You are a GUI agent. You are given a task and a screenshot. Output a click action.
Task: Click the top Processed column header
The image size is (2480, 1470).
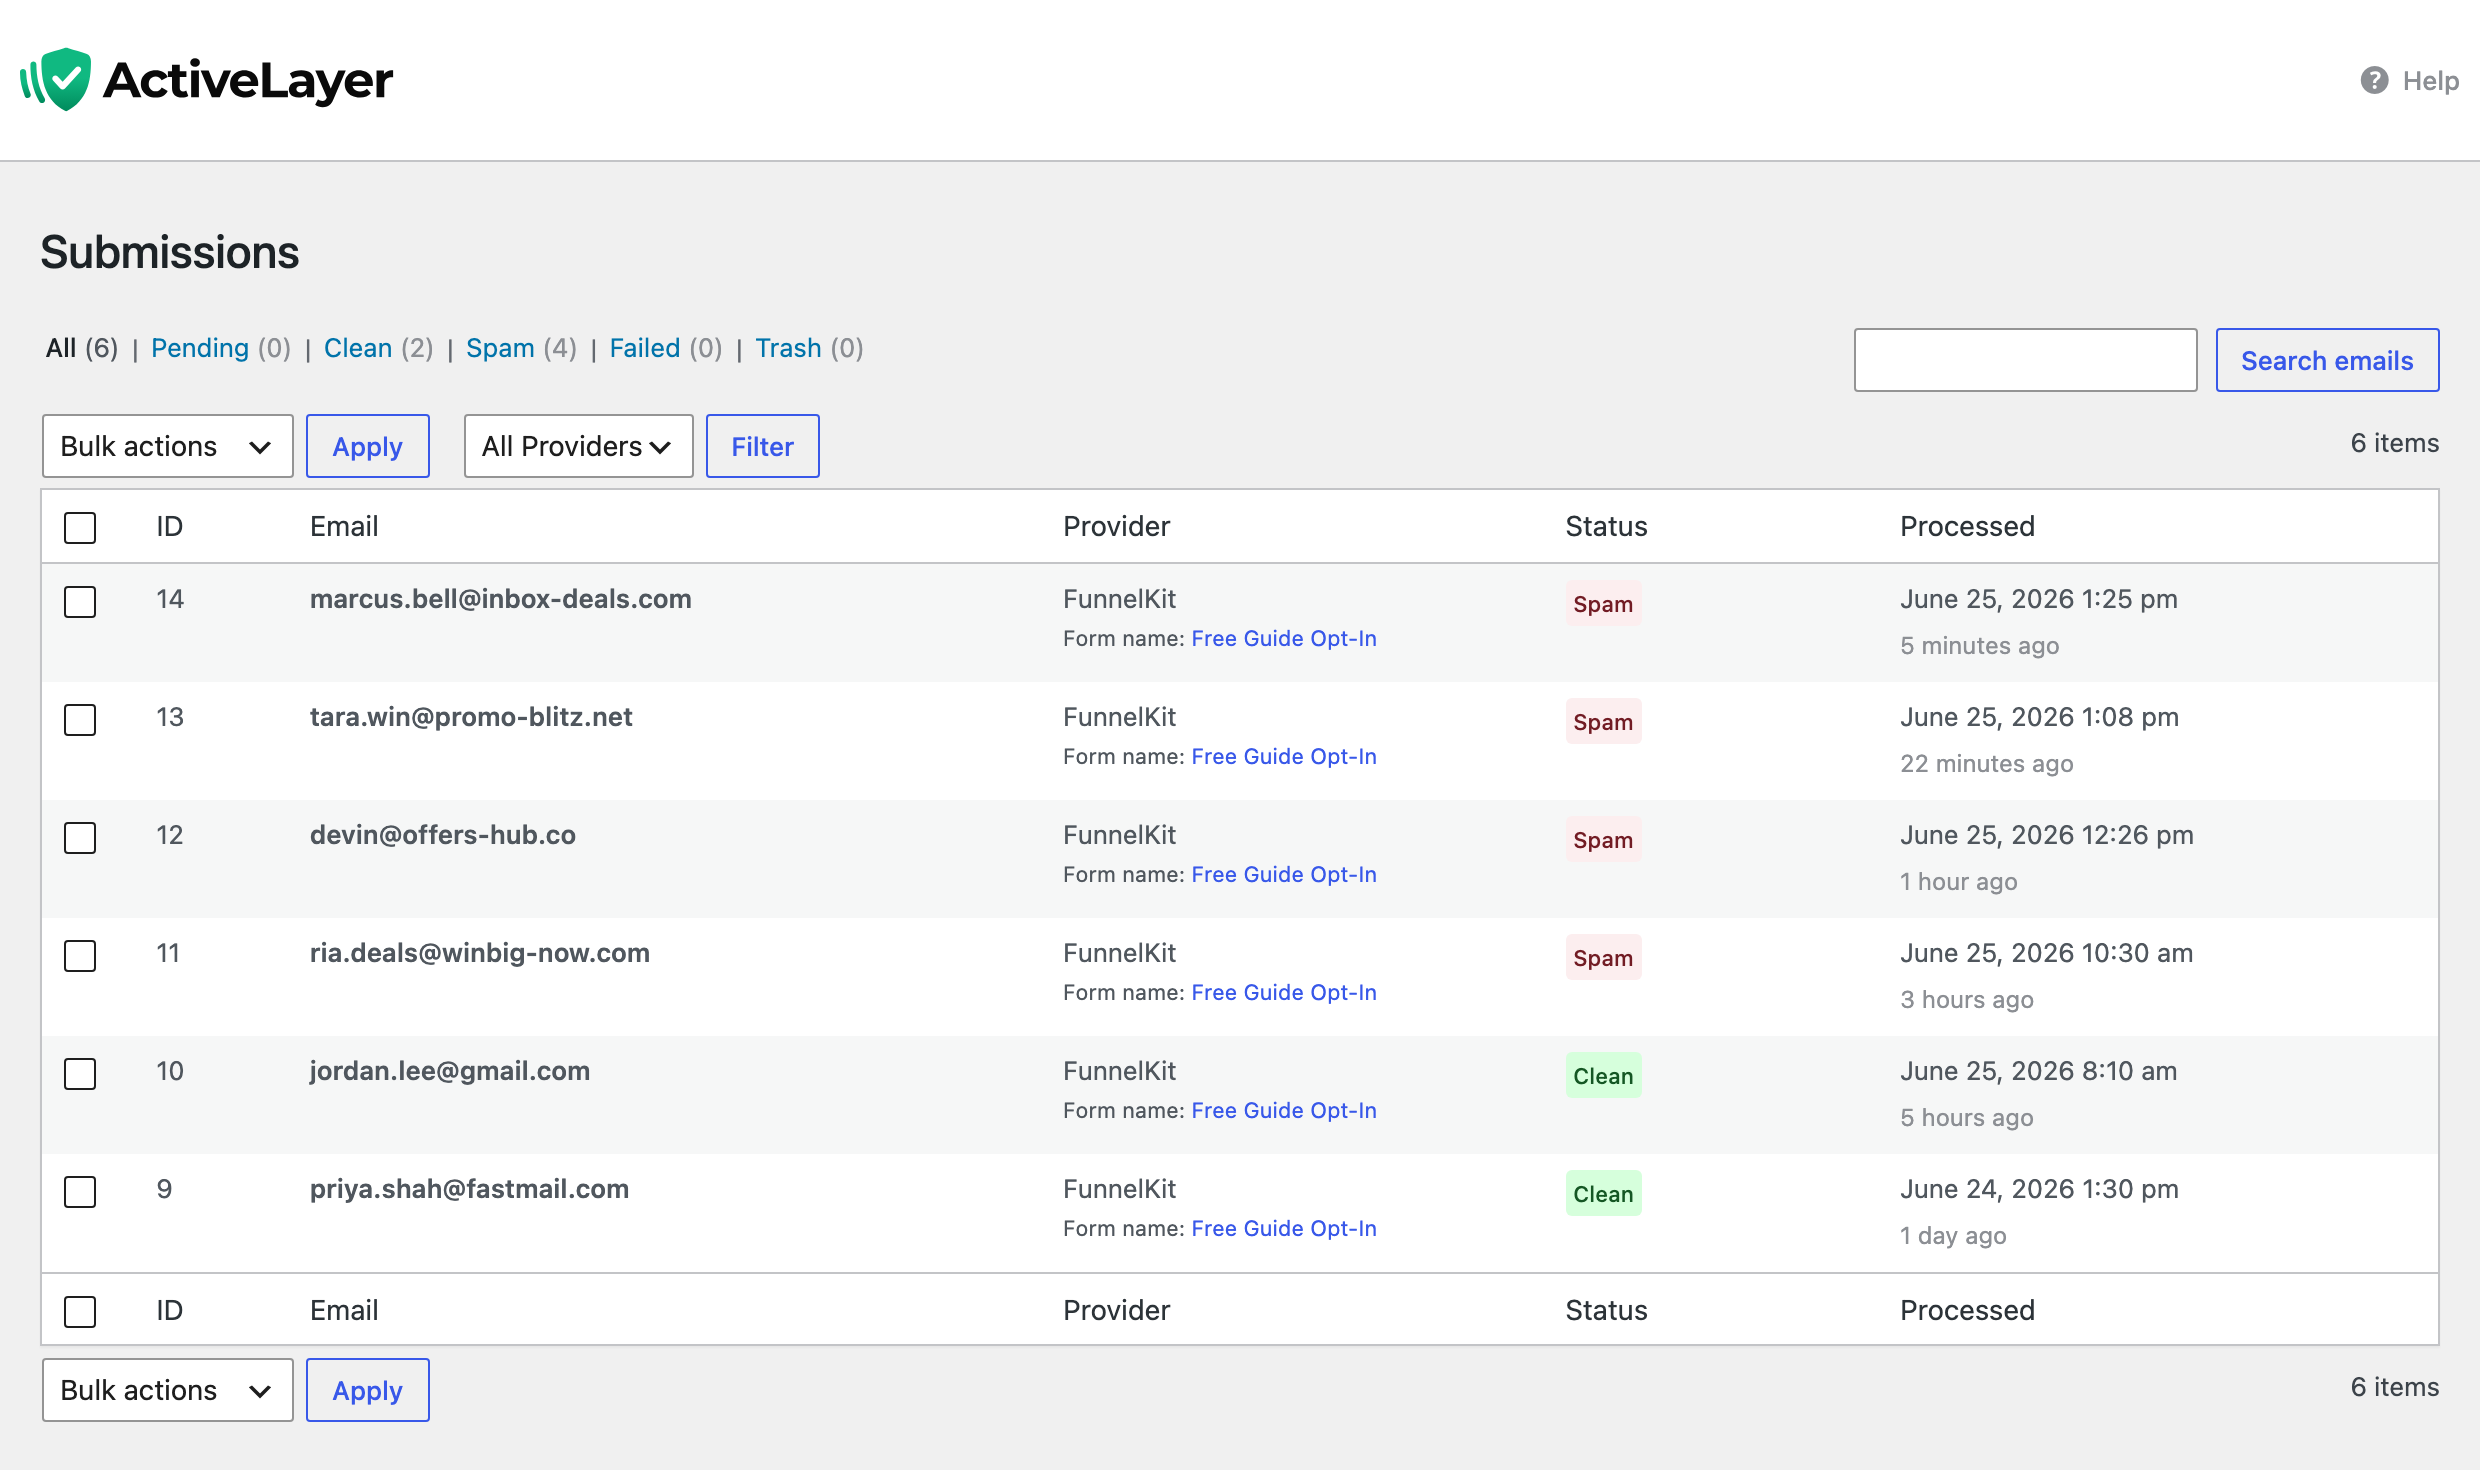tap(1967, 526)
